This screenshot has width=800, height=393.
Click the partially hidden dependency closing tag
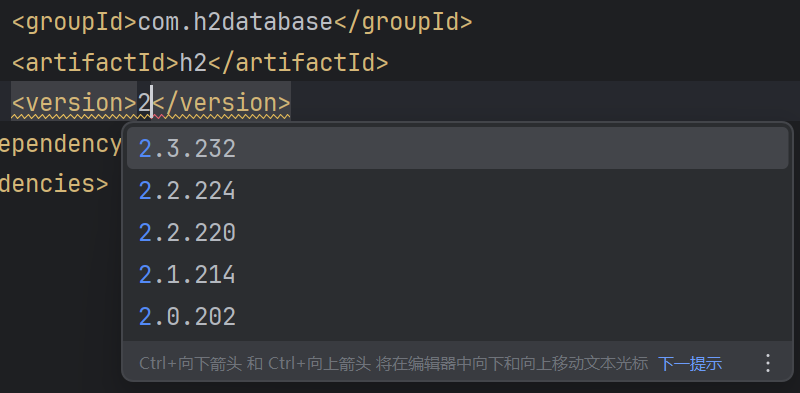60,144
